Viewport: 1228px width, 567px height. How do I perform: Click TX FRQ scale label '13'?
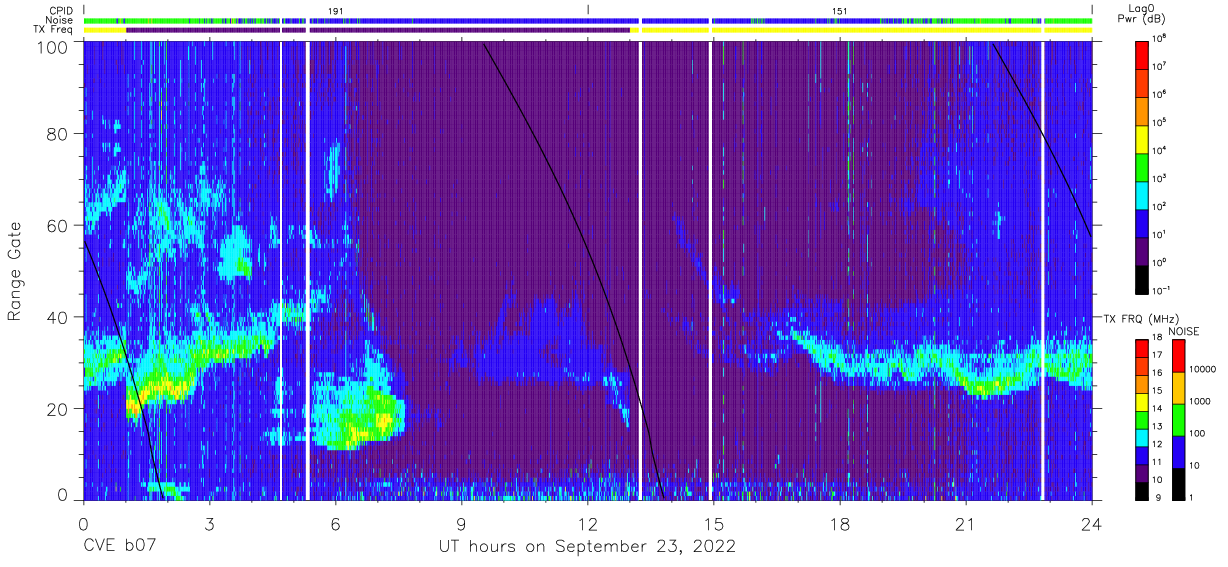(x=1157, y=428)
